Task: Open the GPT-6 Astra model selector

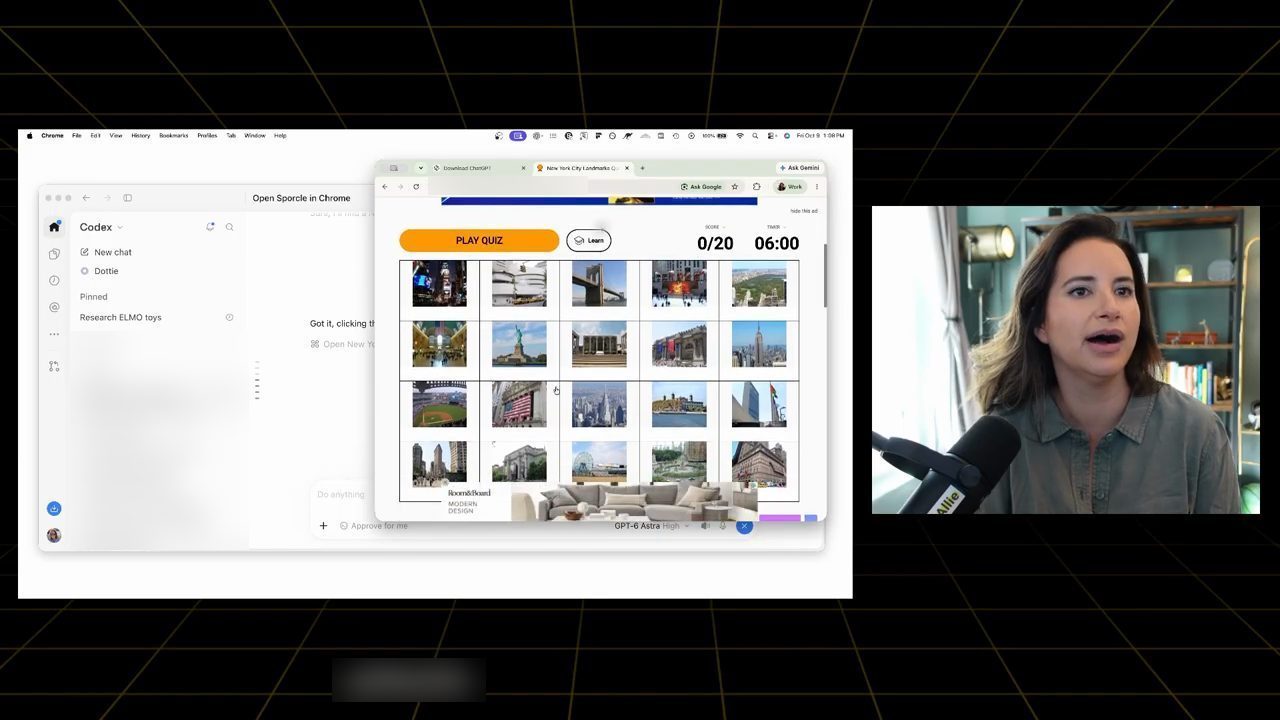Action: (651, 526)
